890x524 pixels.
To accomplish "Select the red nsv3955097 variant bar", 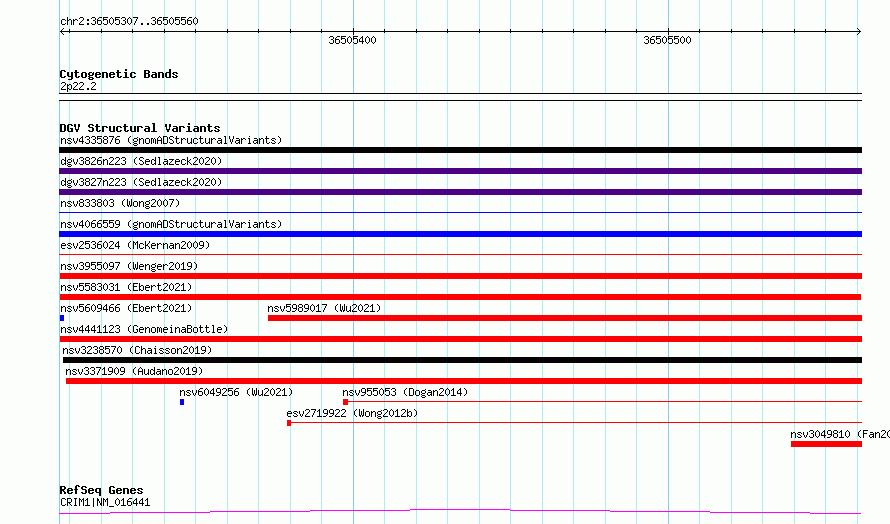I will [460, 276].
